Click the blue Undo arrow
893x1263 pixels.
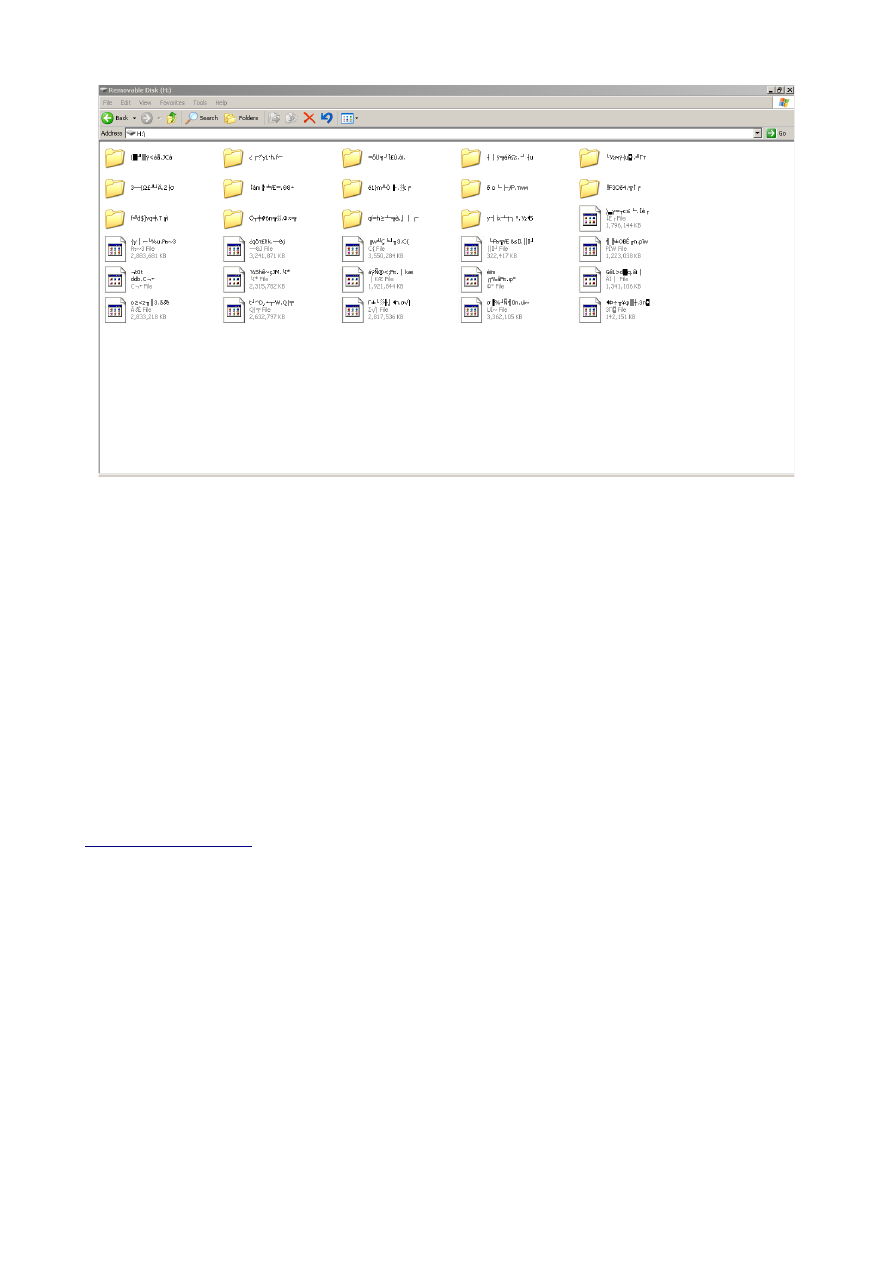pos(326,118)
